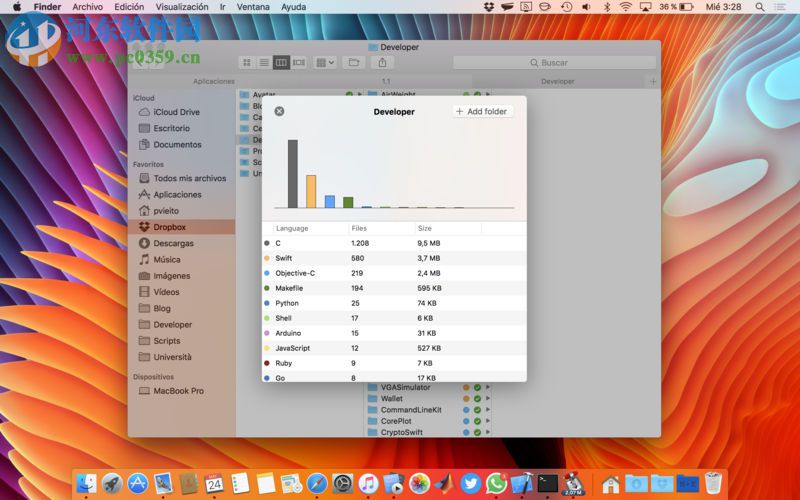Click the tall gray C bar in chart

tap(293, 173)
